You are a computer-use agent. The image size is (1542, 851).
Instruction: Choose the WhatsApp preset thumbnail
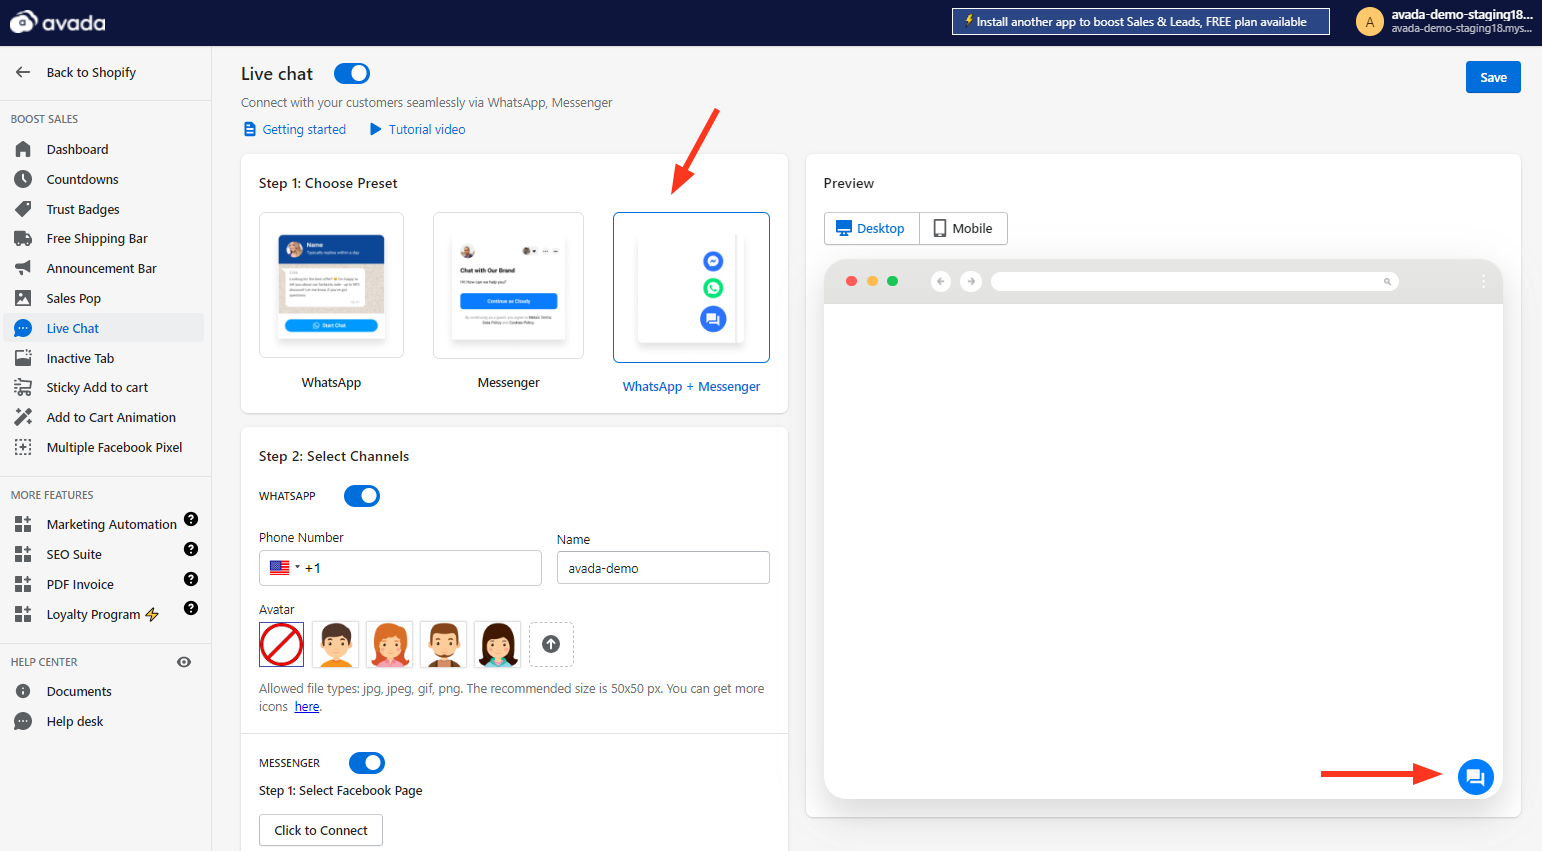click(x=331, y=285)
